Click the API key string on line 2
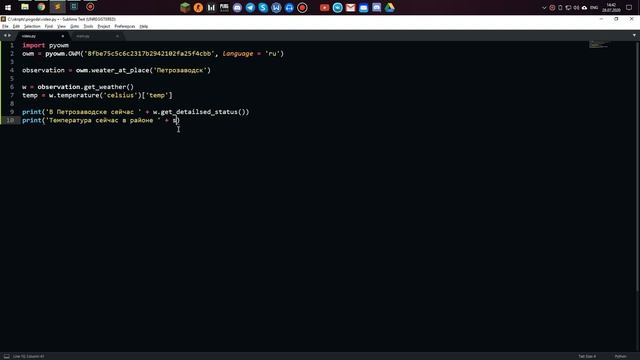This screenshot has height=360, width=640. tap(149, 53)
